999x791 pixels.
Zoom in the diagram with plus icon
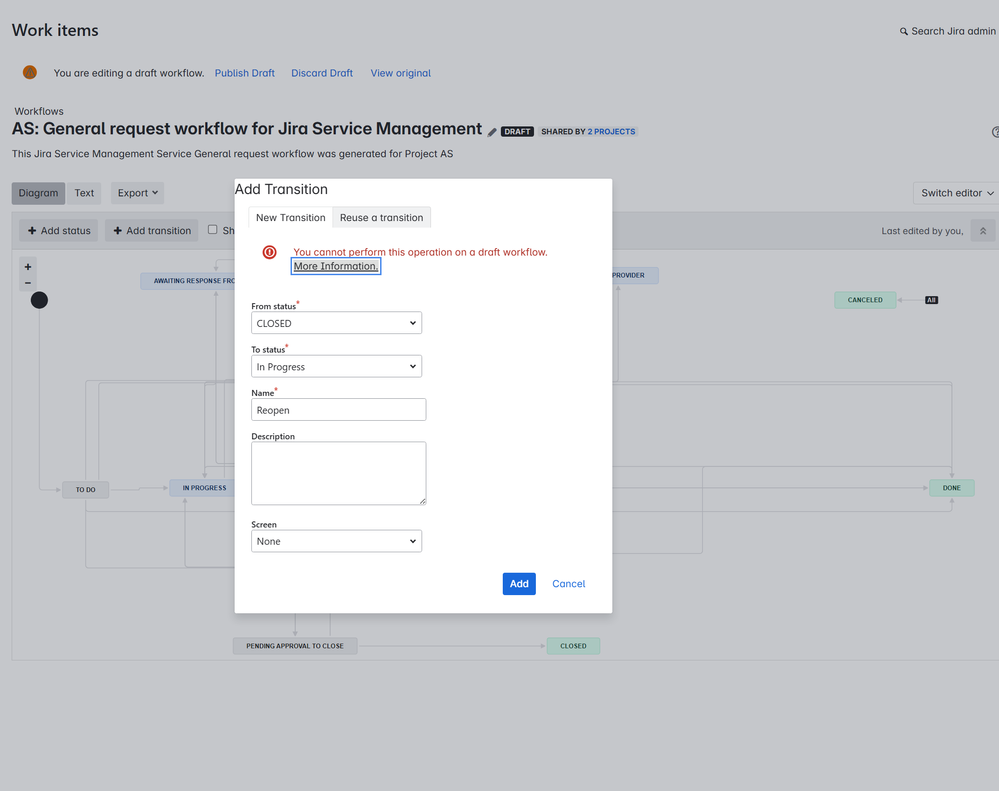(x=28, y=267)
